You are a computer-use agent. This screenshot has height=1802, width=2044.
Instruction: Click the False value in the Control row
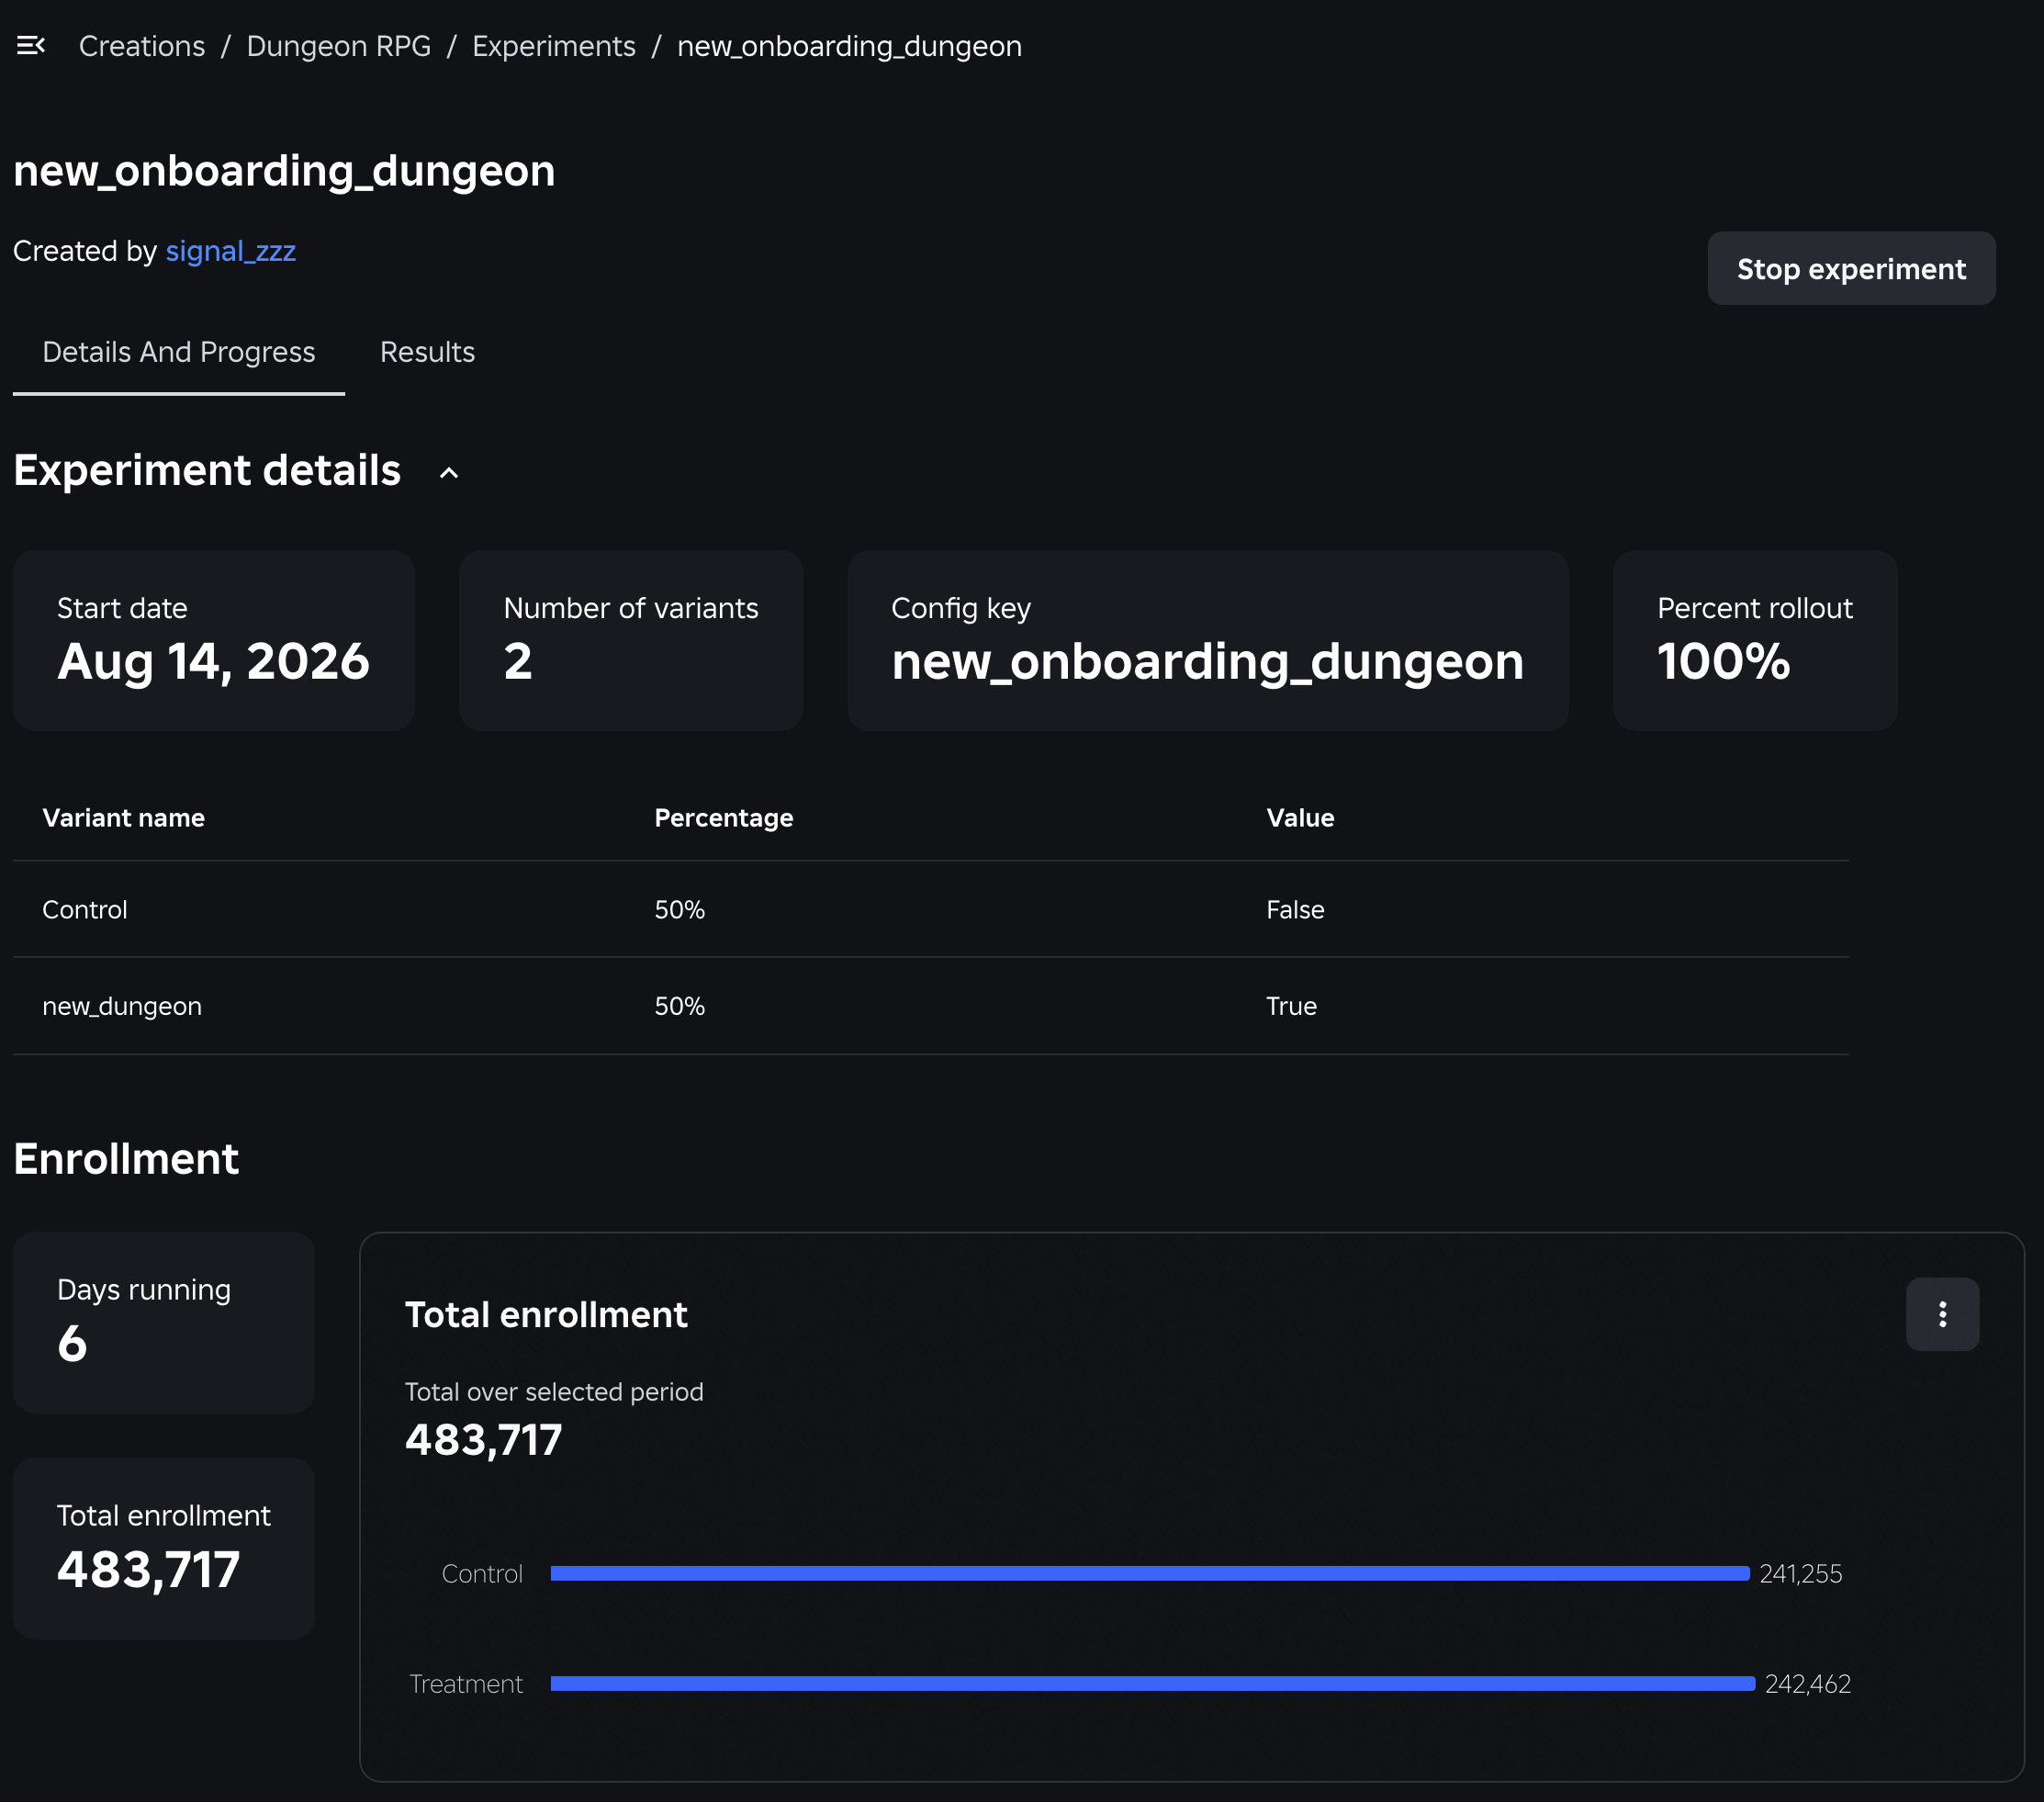(x=1295, y=910)
